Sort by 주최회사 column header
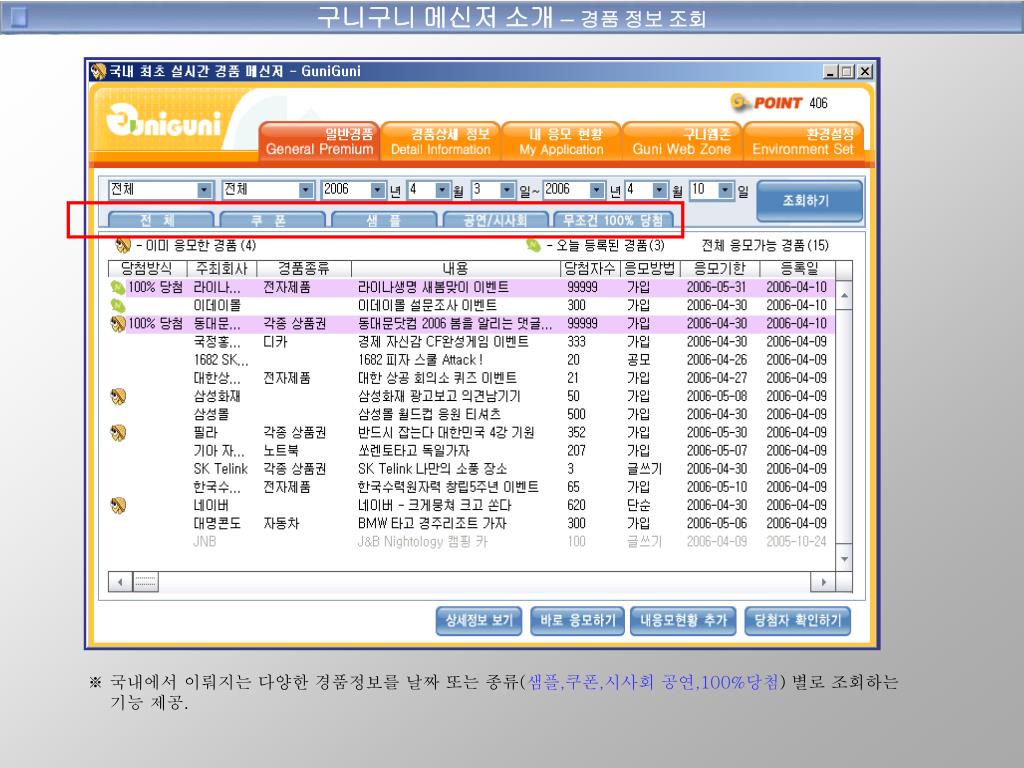 (x=222, y=268)
